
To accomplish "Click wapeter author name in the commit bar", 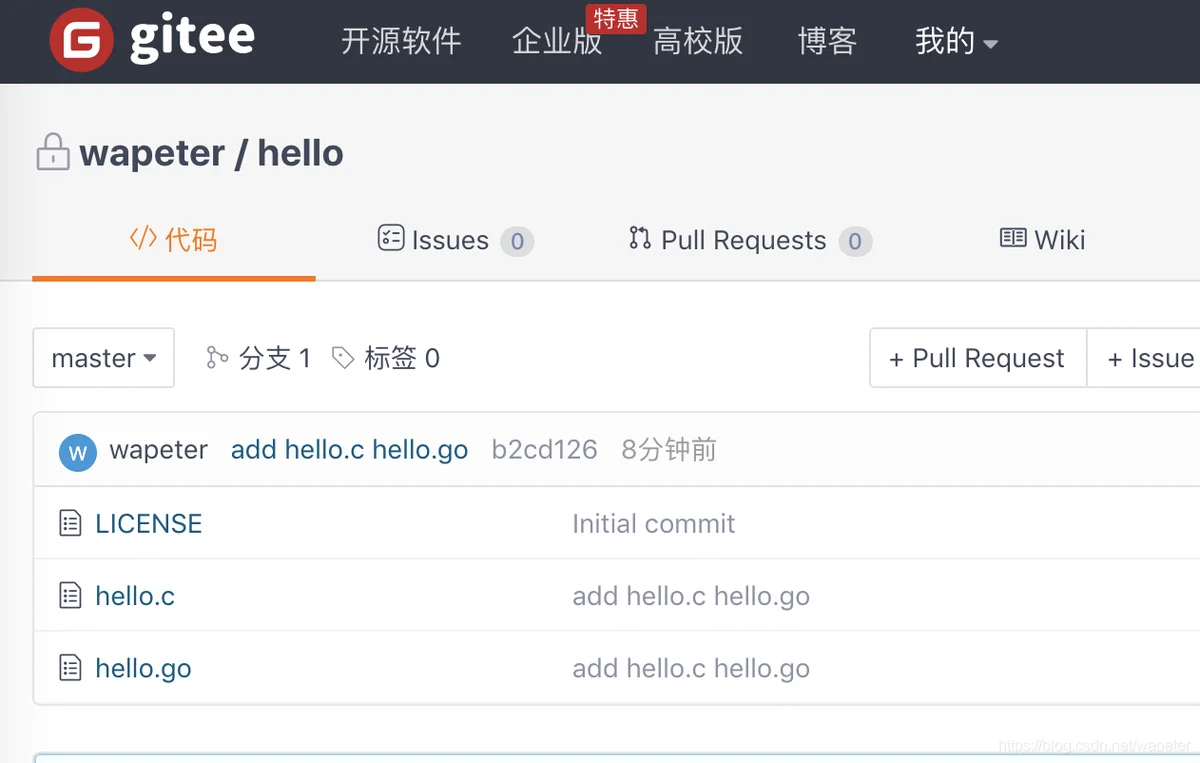I will pos(159,450).
